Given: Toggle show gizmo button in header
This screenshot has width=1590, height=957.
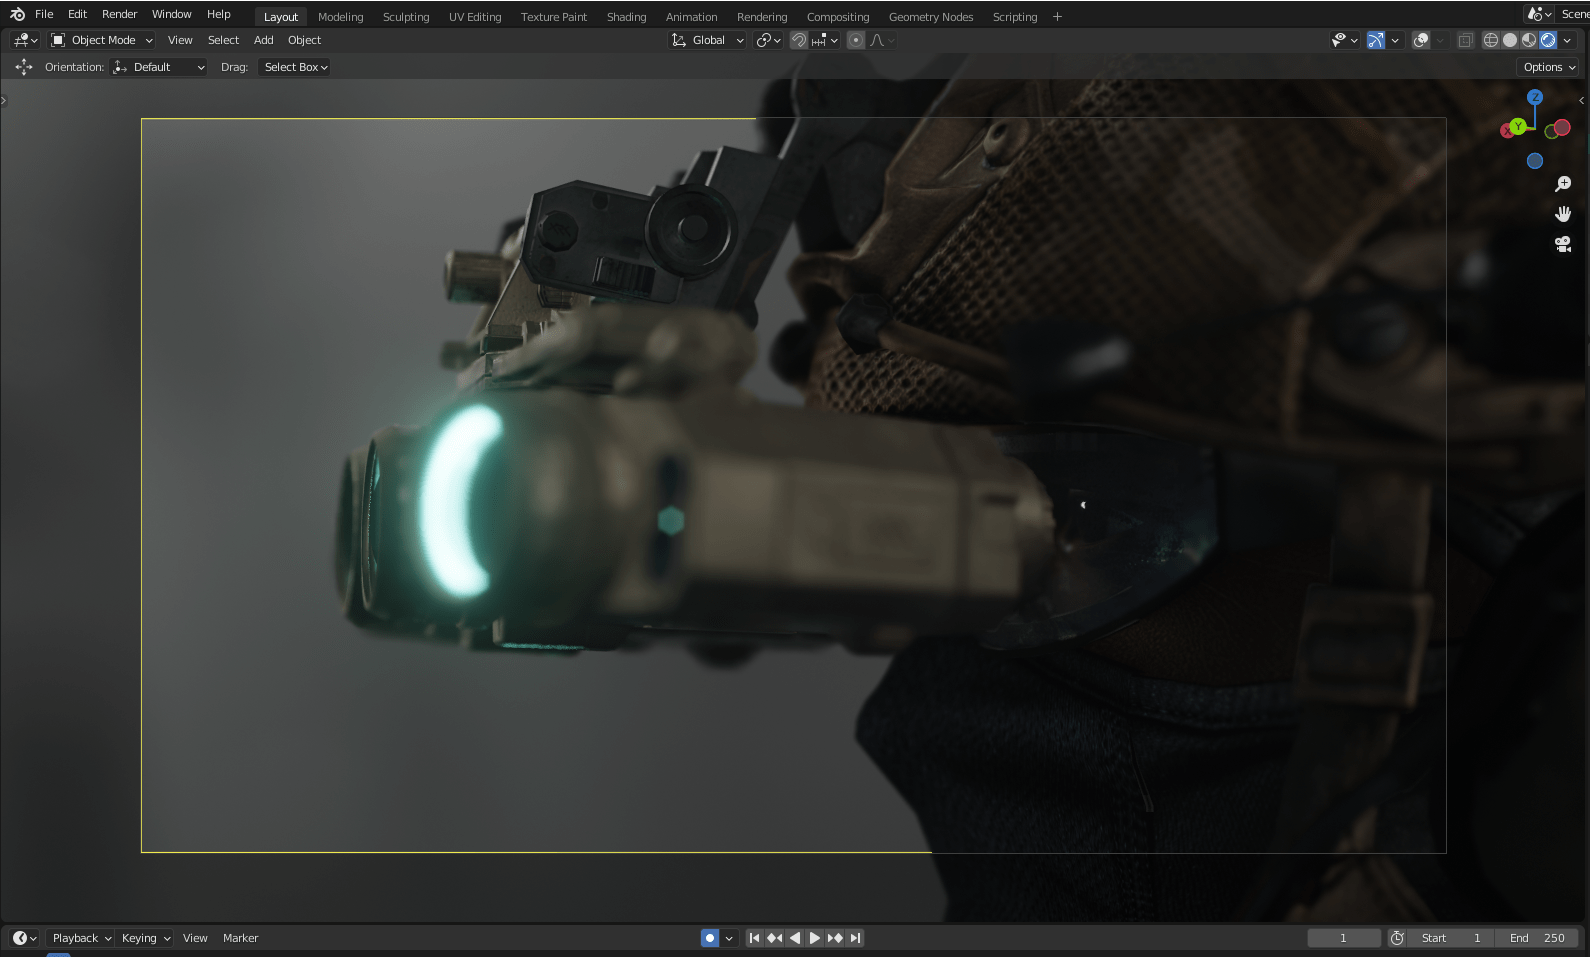Looking at the screenshot, I should click(1376, 40).
